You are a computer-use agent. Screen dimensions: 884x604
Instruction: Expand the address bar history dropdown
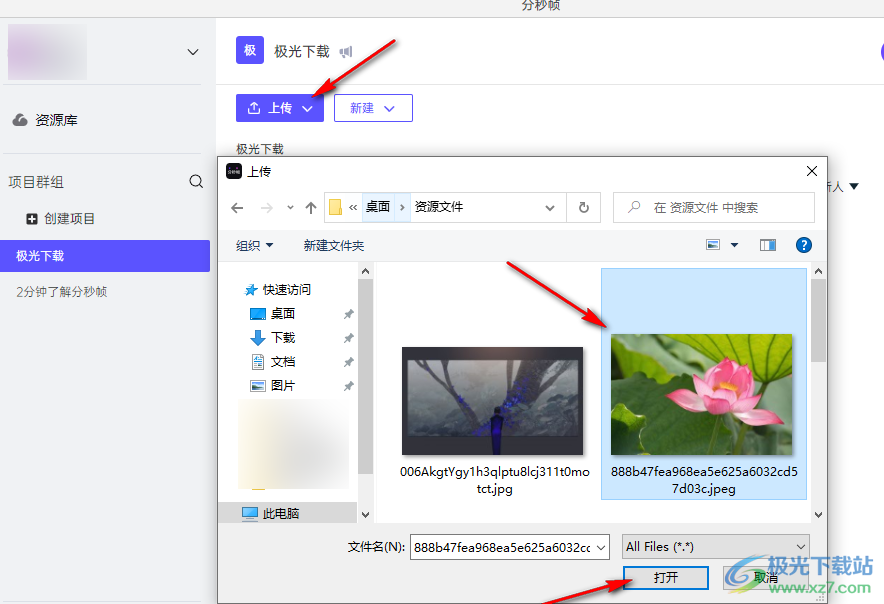pos(550,208)
